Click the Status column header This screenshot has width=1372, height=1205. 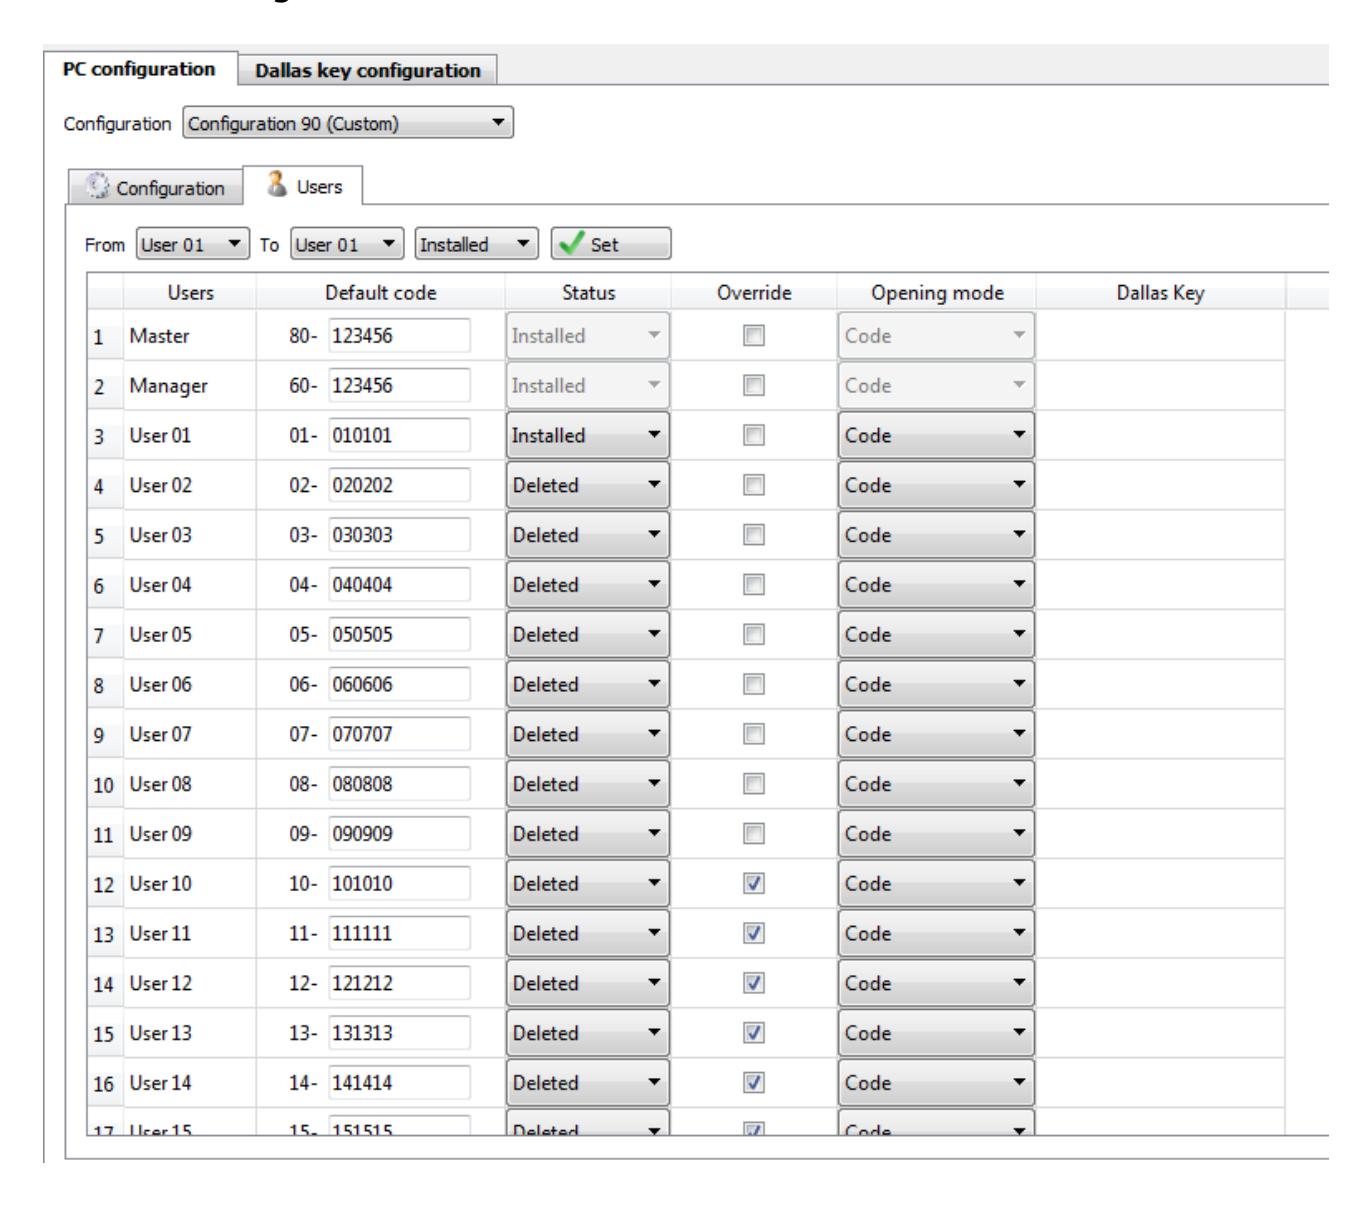(588, 293)
